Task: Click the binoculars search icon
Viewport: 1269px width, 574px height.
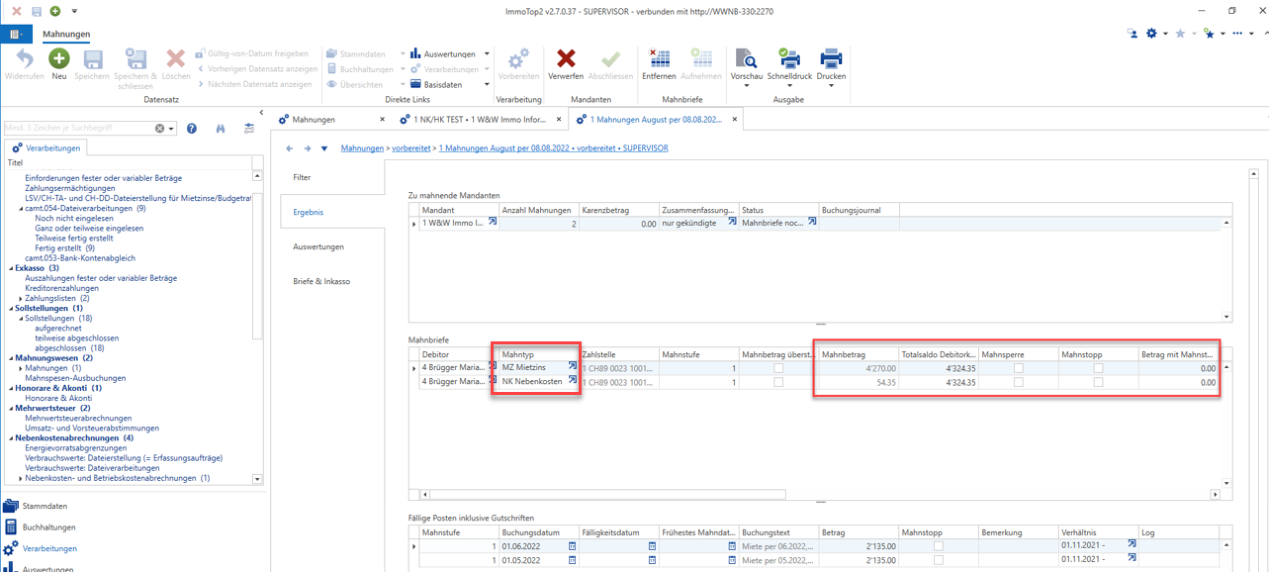Action: (x=221, y=129)
